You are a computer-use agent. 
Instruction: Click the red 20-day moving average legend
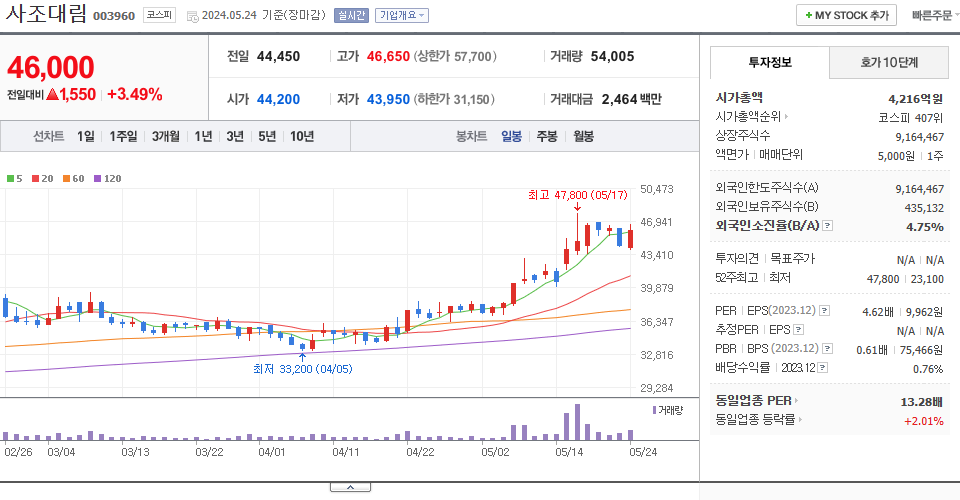point(43,179)
